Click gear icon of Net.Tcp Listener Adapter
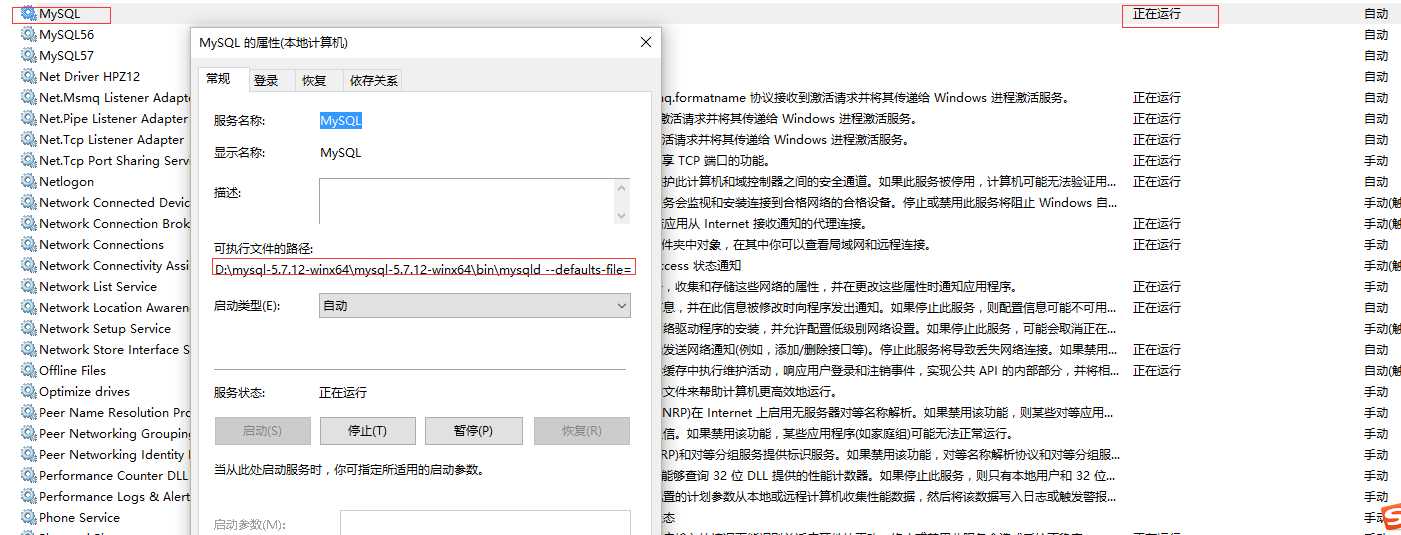The width and height of the screenshot is (1401, 535). [28, 140]
